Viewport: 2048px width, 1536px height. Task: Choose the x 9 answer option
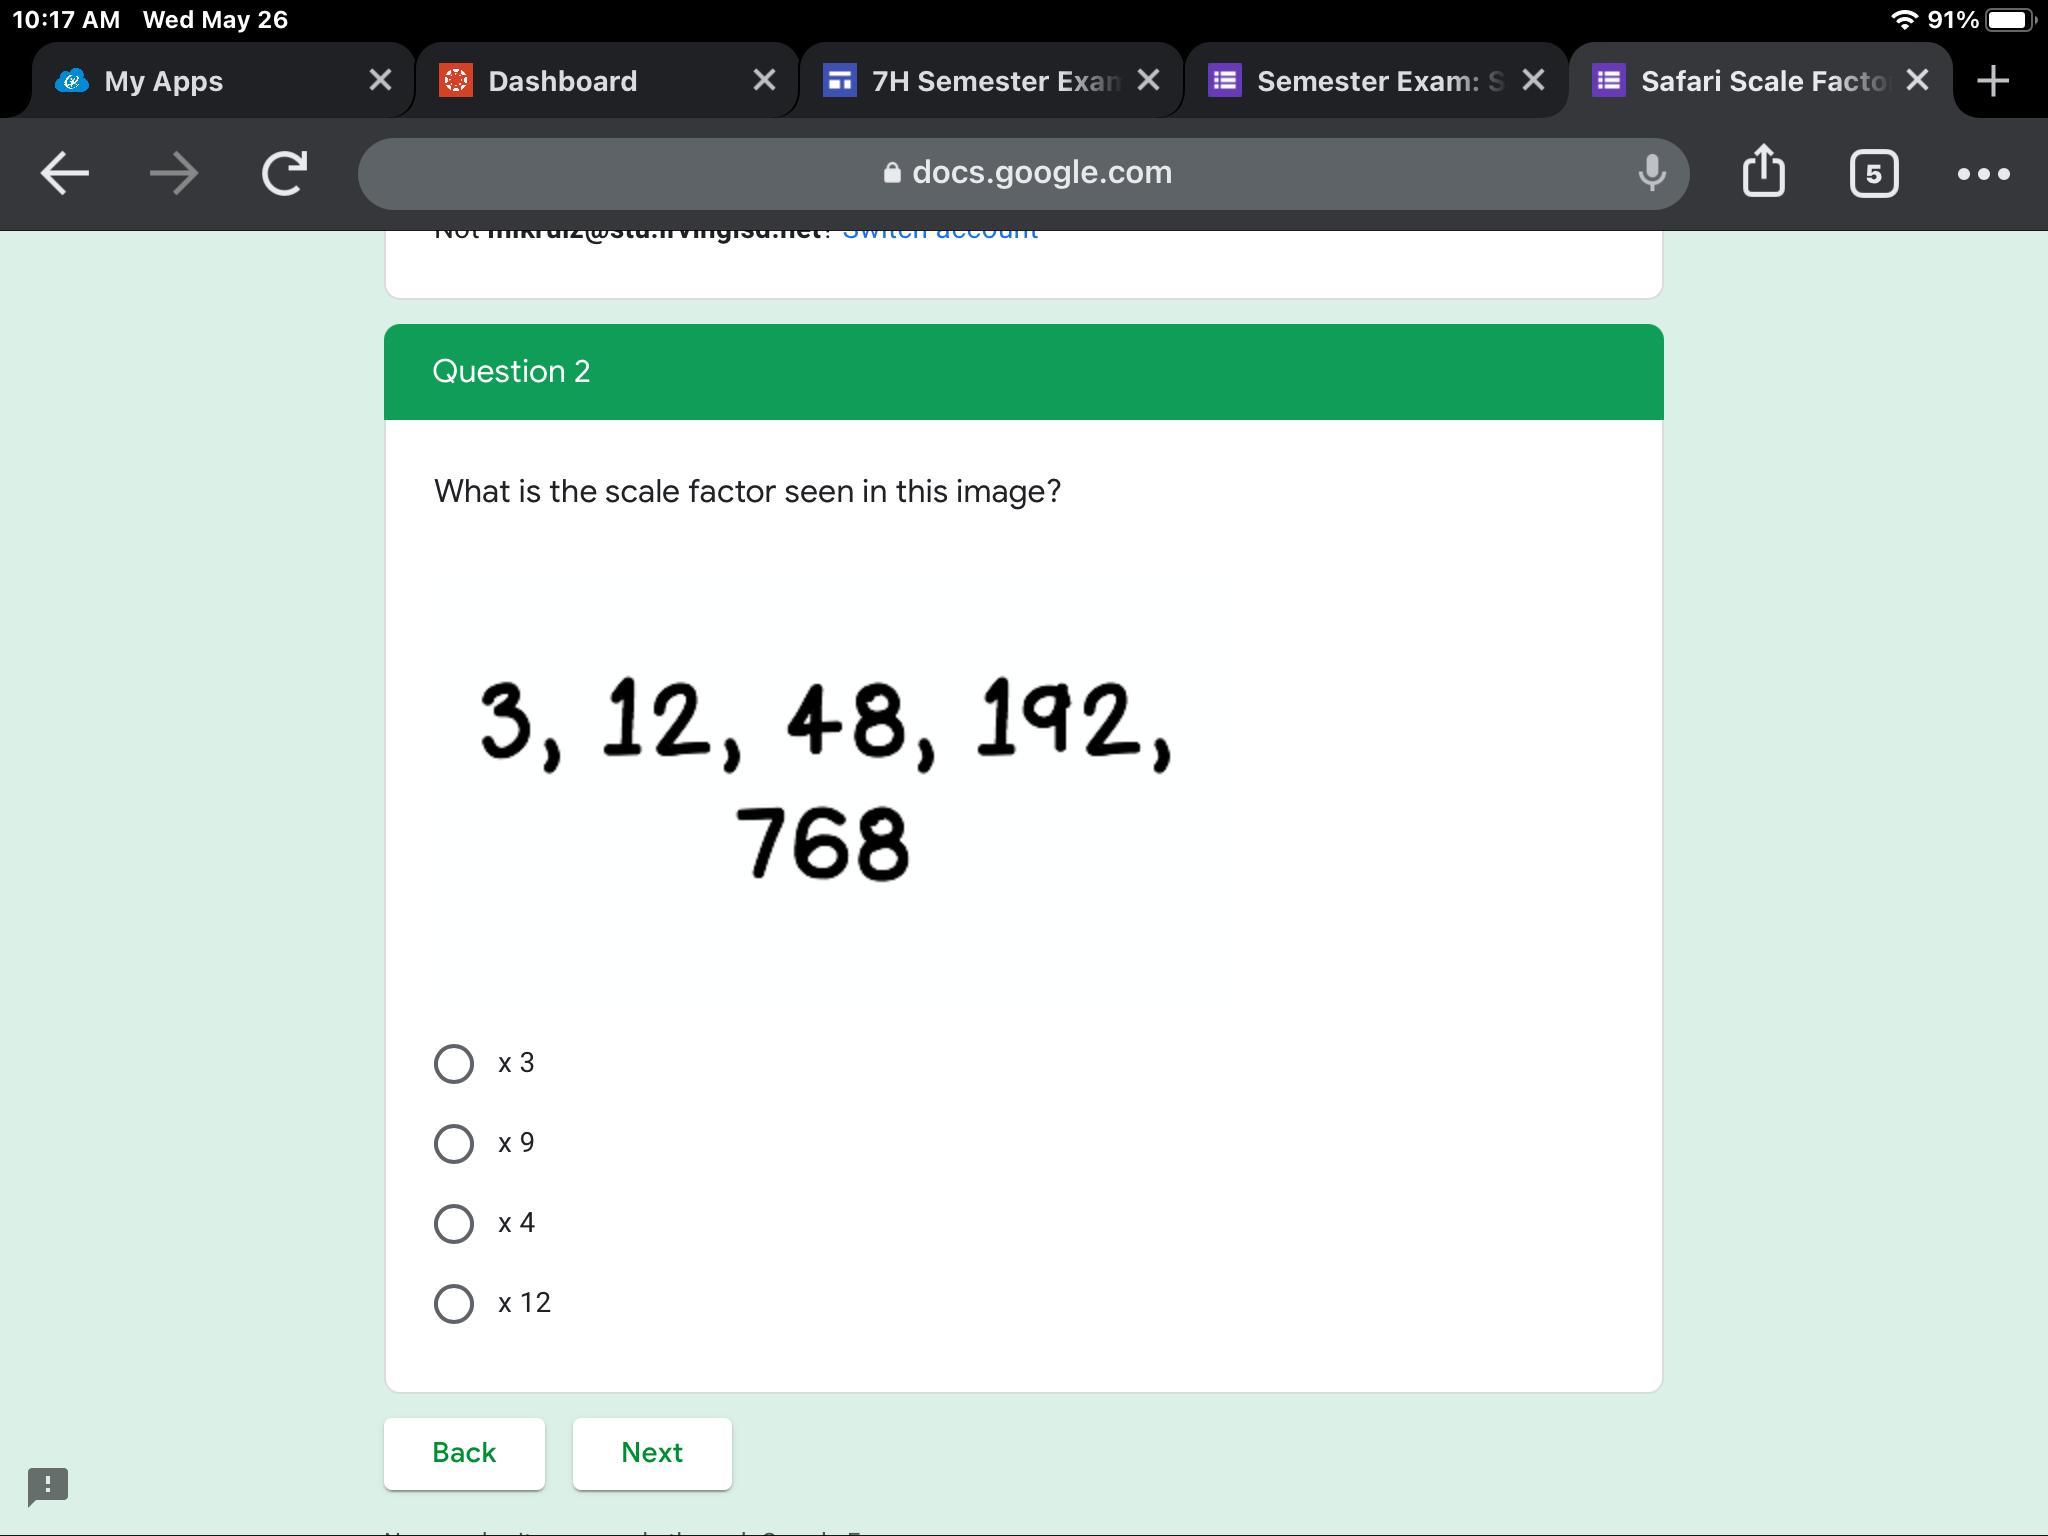(x=454, y=1143)
